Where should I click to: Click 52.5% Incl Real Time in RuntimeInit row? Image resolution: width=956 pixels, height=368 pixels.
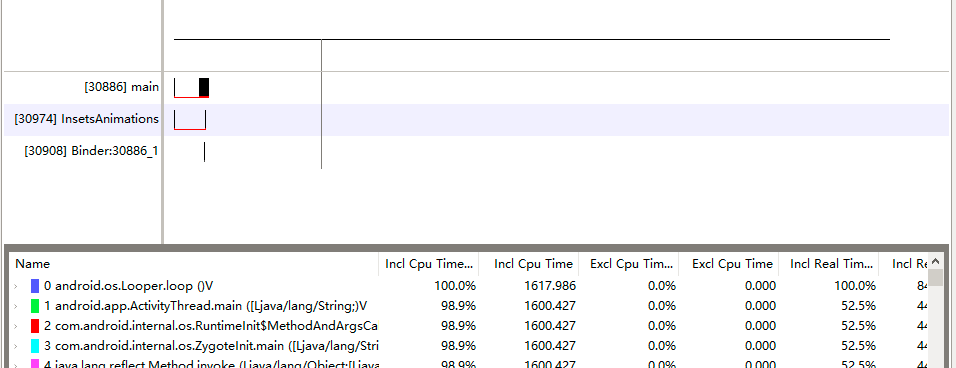pos(858,326)
